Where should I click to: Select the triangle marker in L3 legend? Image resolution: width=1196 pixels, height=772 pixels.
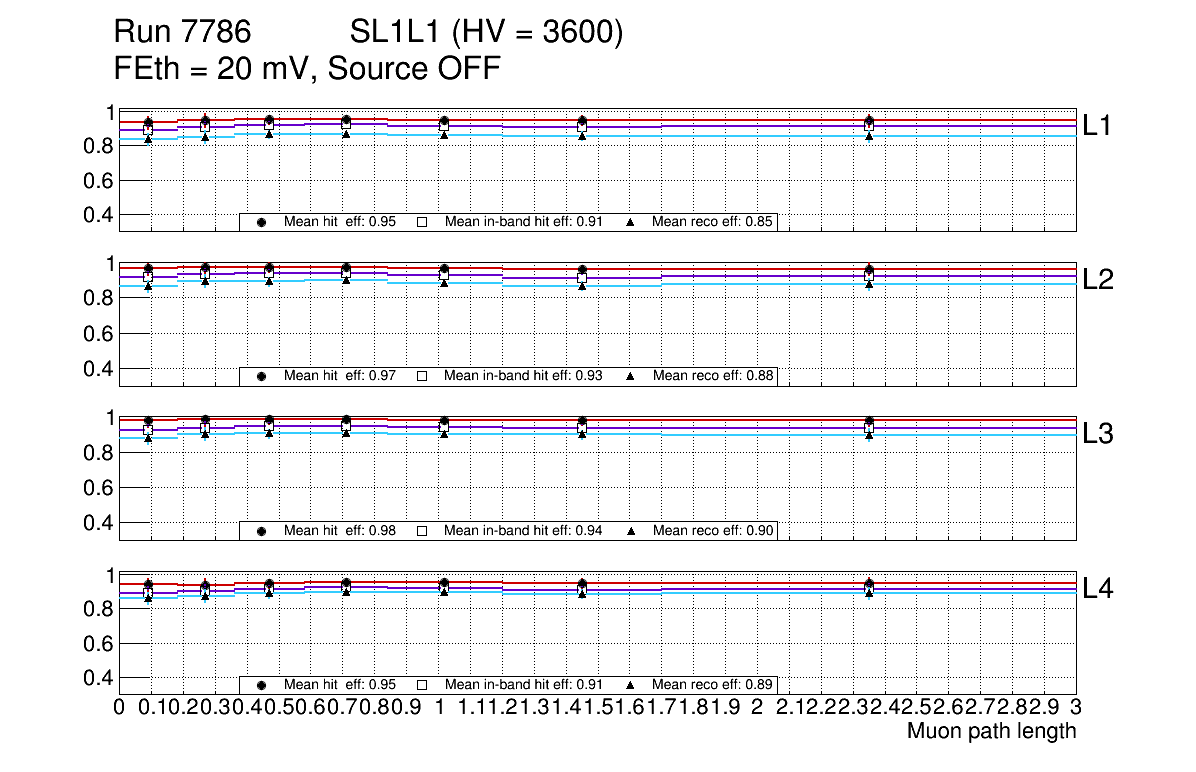click(631, 531)
